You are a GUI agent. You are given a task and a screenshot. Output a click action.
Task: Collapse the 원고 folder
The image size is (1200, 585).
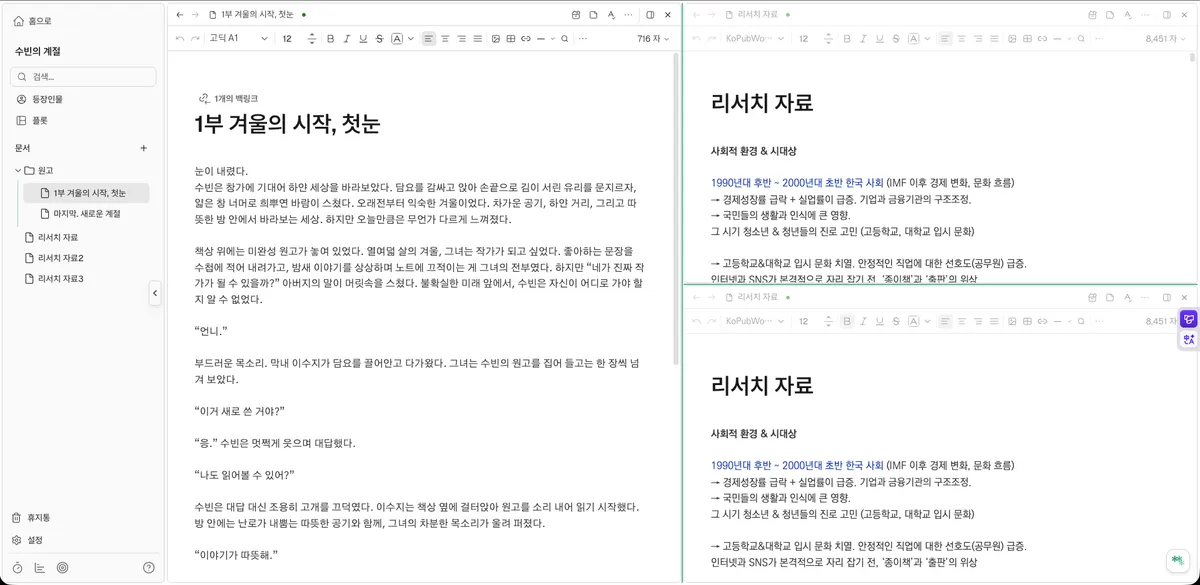pos(17,170)
